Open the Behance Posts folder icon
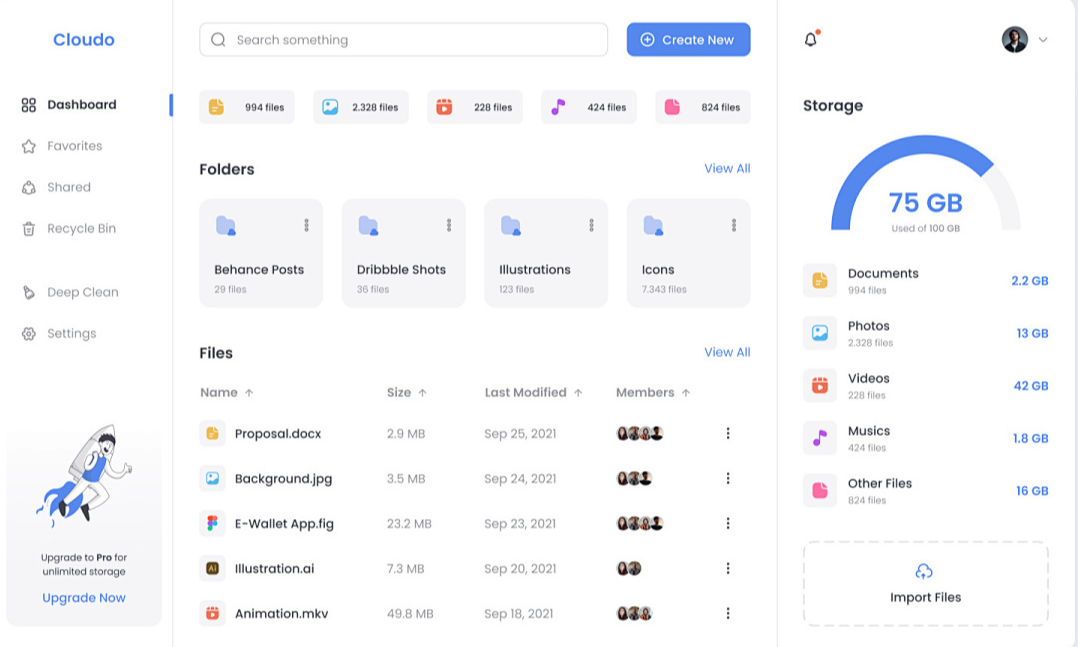This screenshot has height=647, width=1078. [226, 226]
